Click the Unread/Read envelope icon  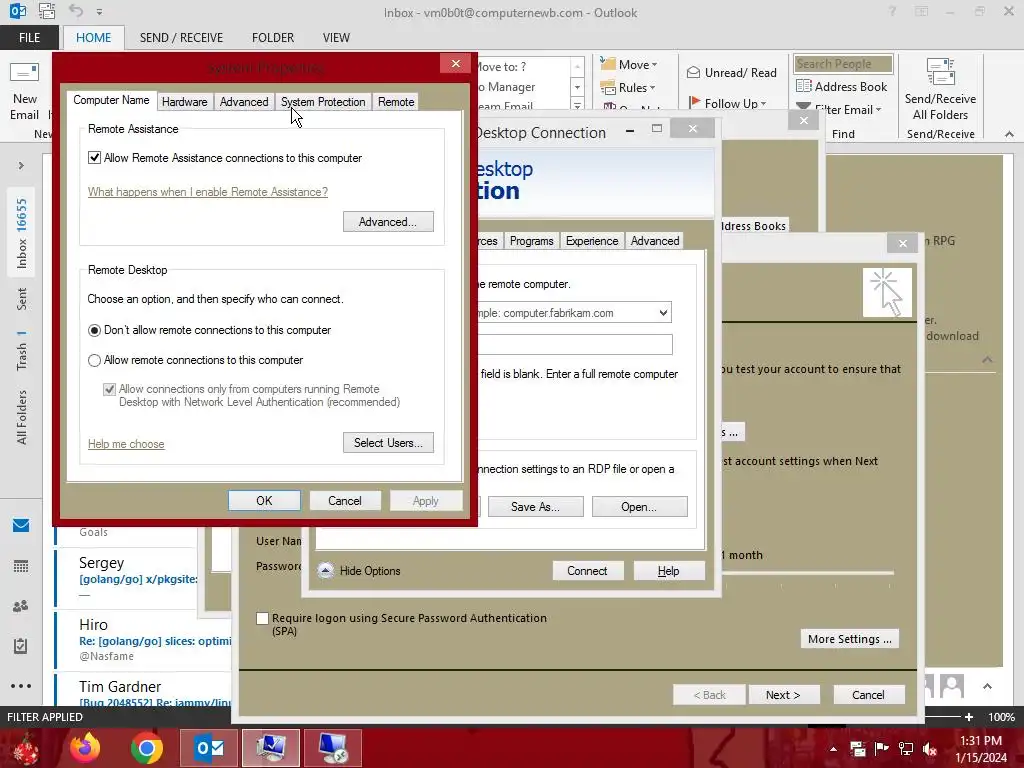click(x=694, y=72)
